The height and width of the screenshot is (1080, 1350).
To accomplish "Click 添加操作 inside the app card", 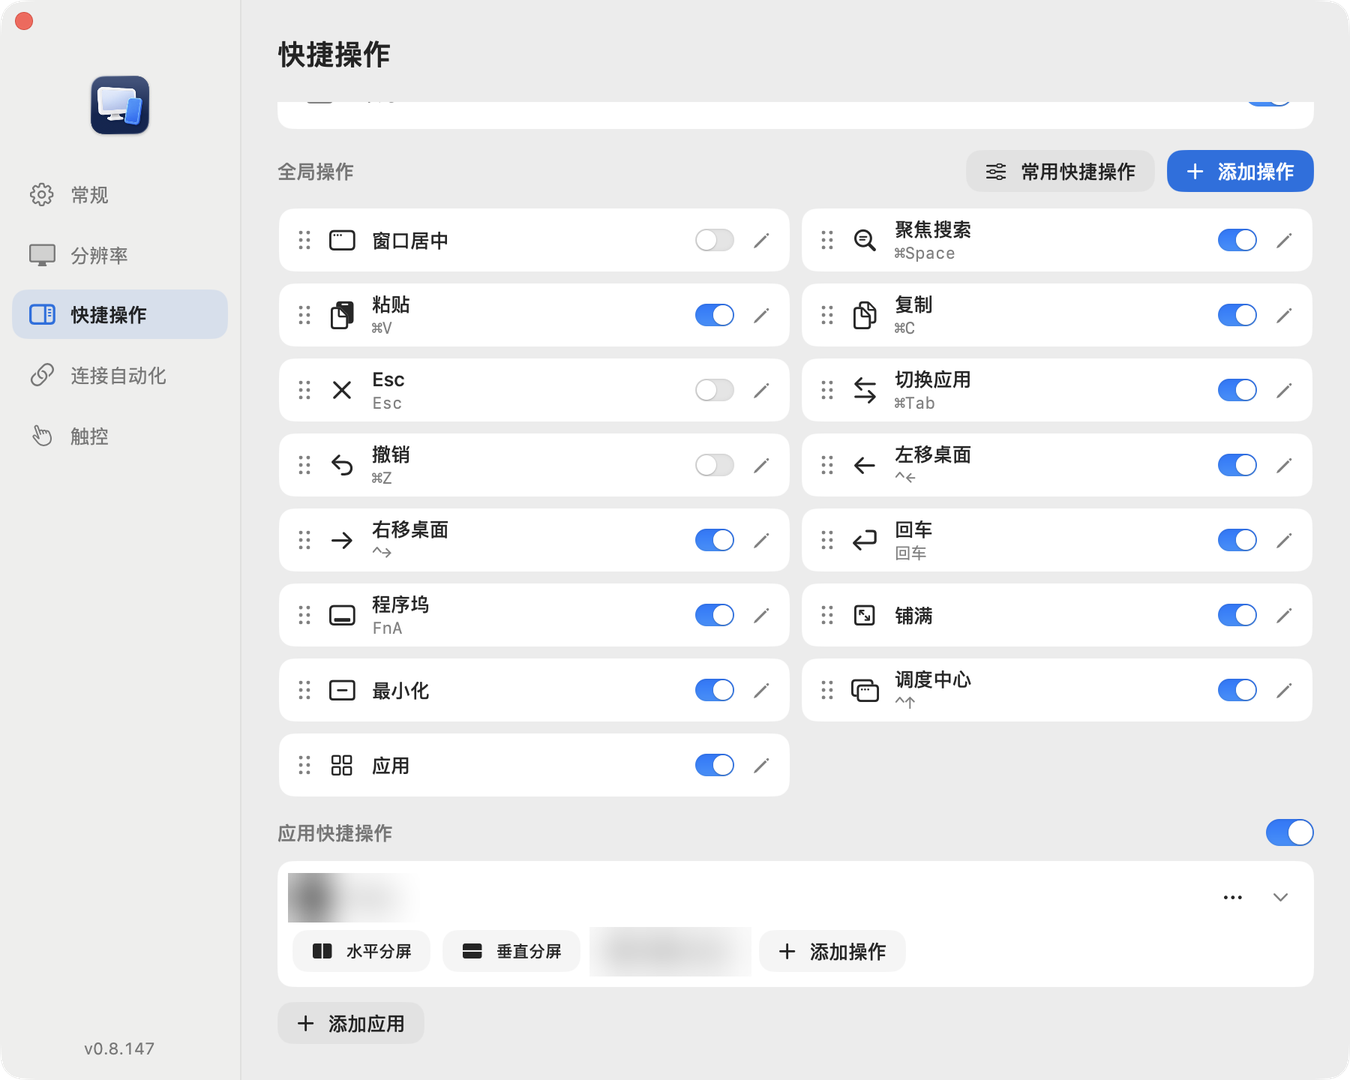I will tap(832, 951).
